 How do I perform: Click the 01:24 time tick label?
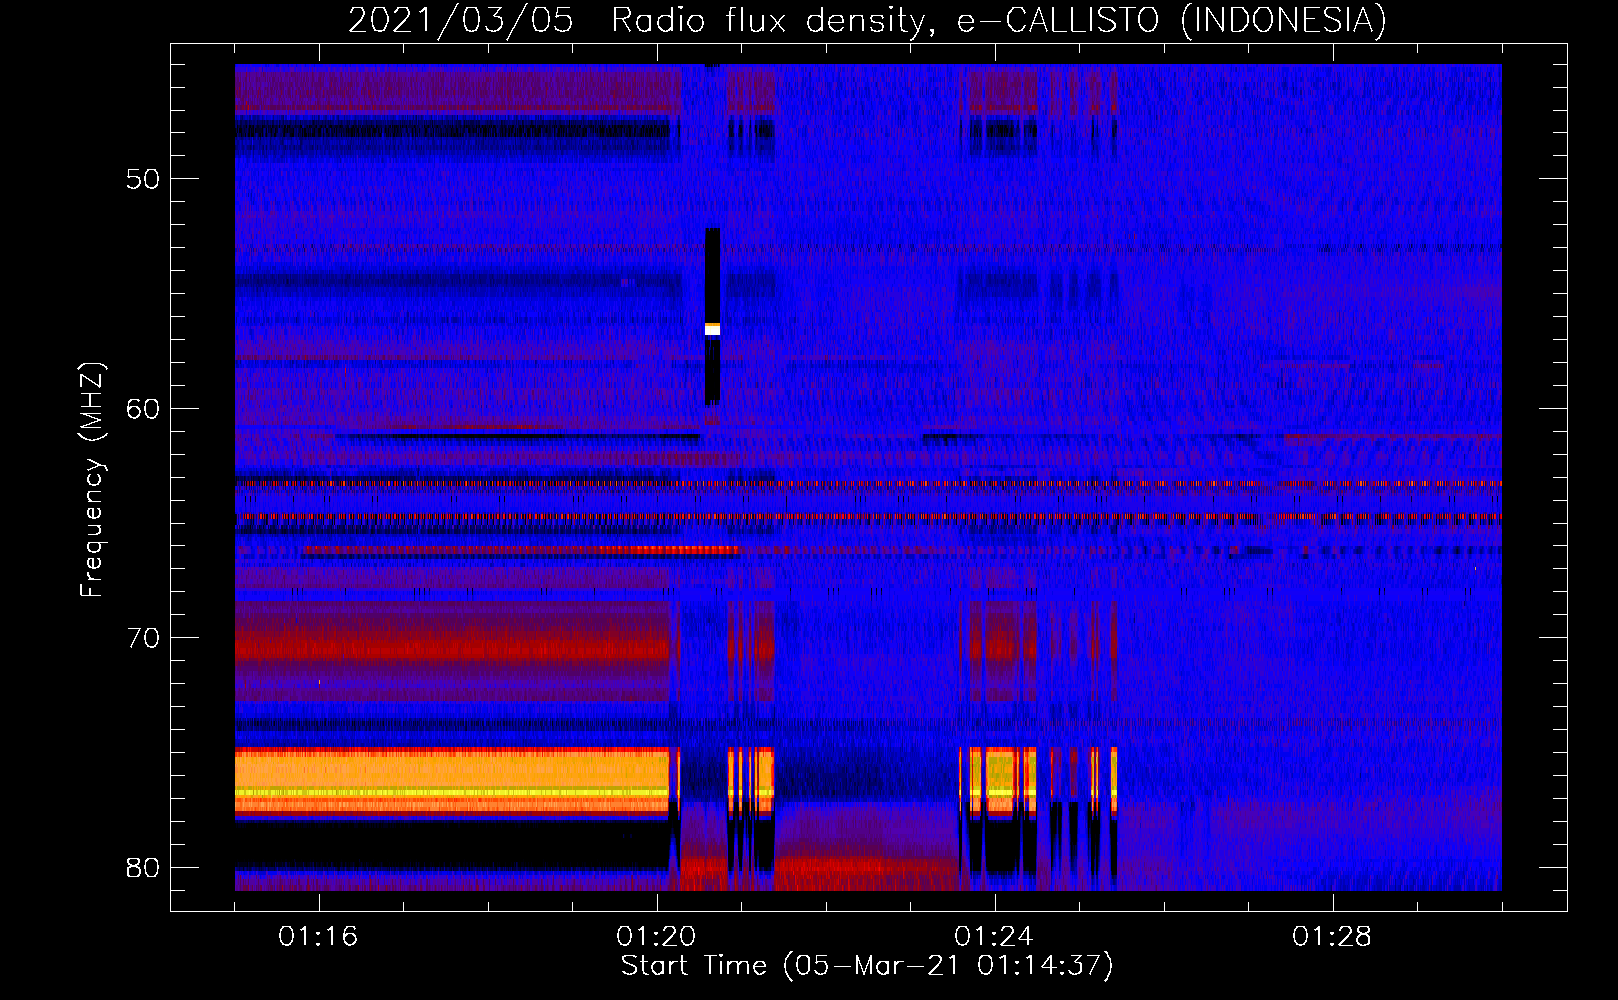(x=994, y=937)
